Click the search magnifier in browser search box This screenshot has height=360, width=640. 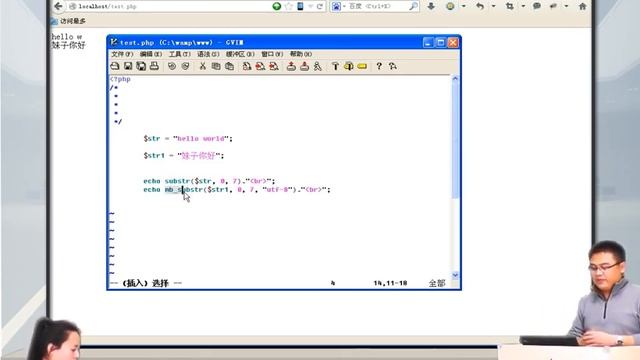[x=413, y=6]
